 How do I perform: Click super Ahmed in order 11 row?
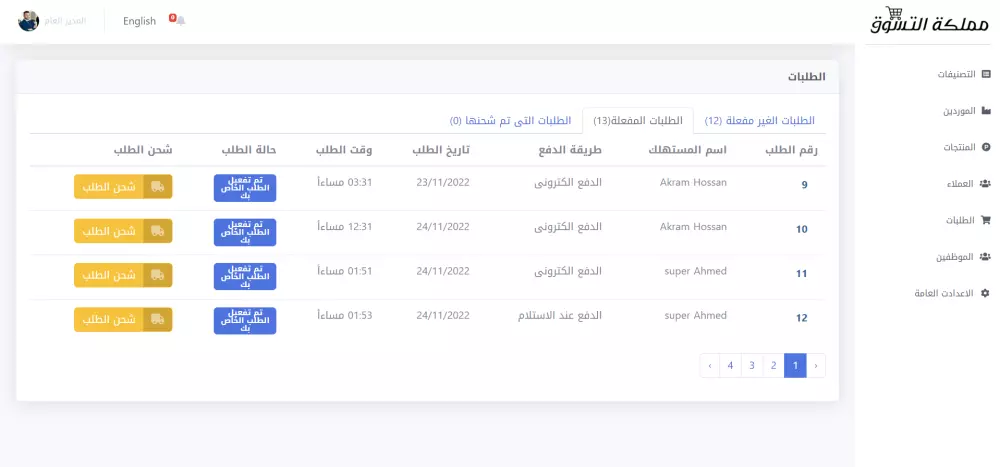point(695,271)
